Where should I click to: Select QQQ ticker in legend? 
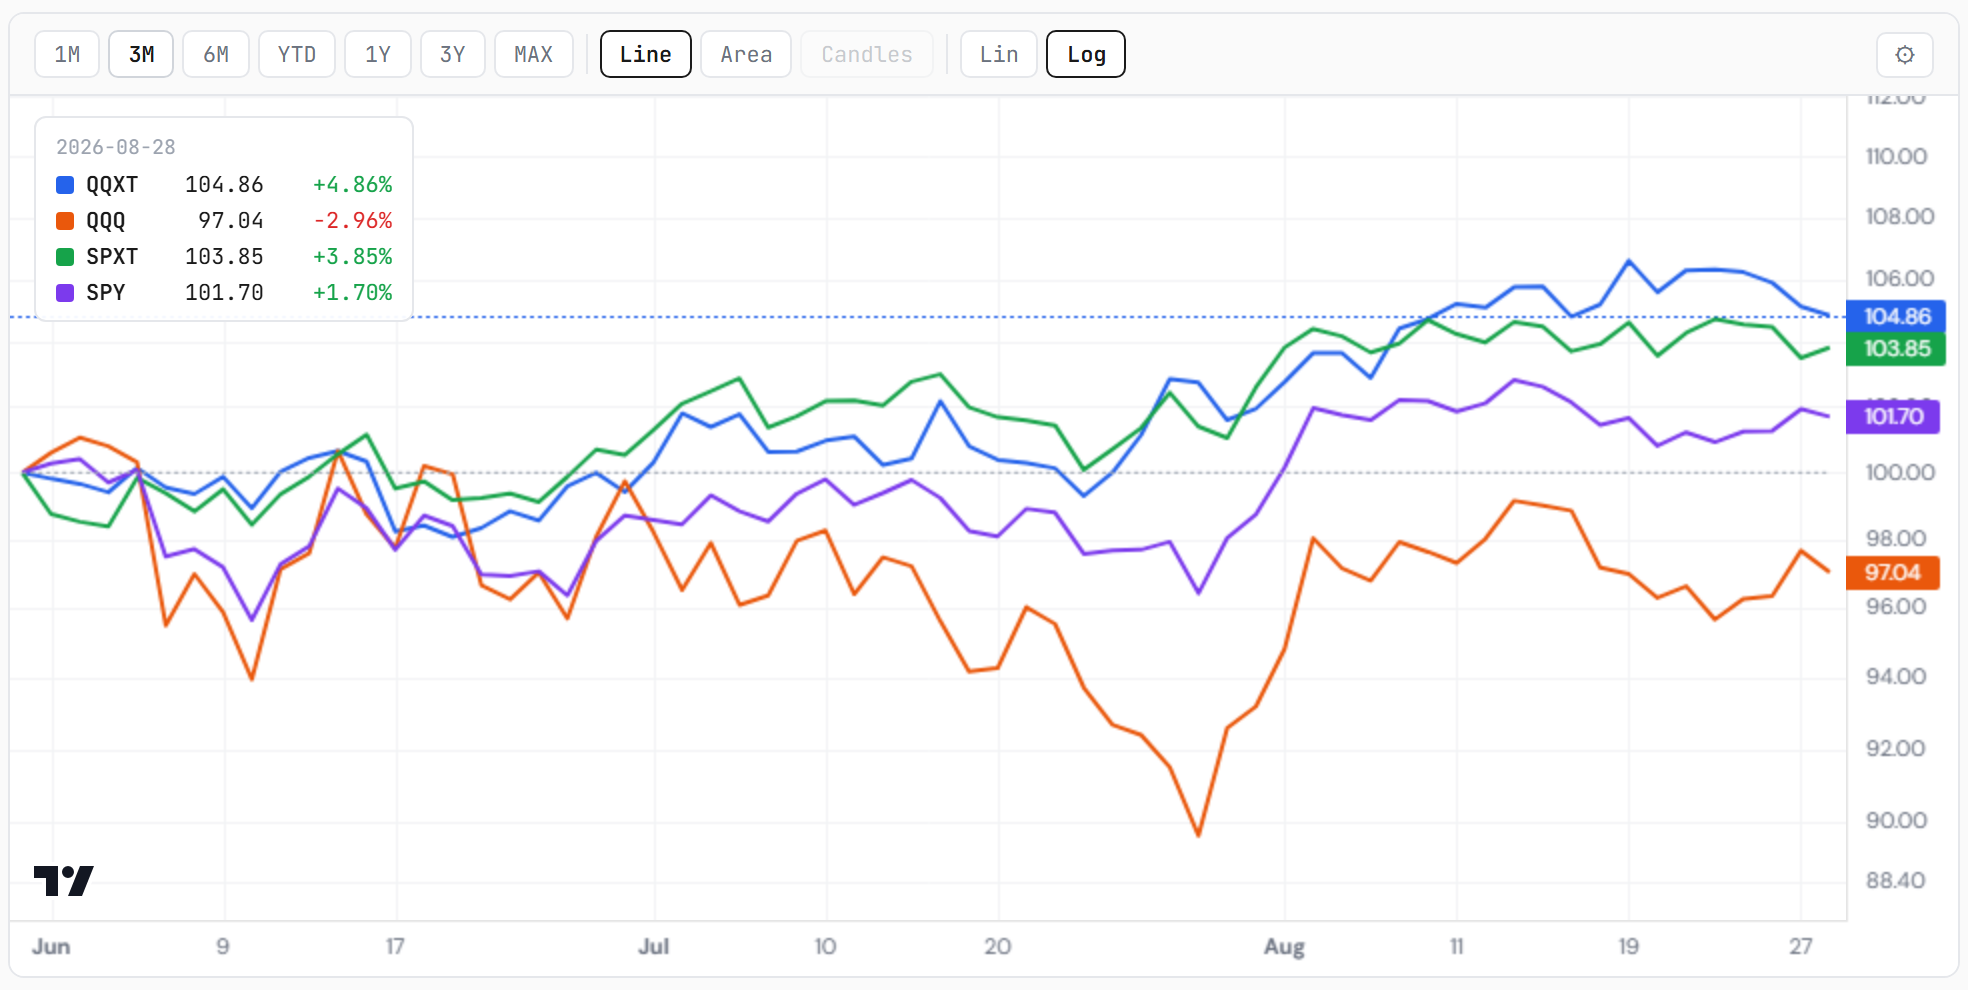[106, 221]
